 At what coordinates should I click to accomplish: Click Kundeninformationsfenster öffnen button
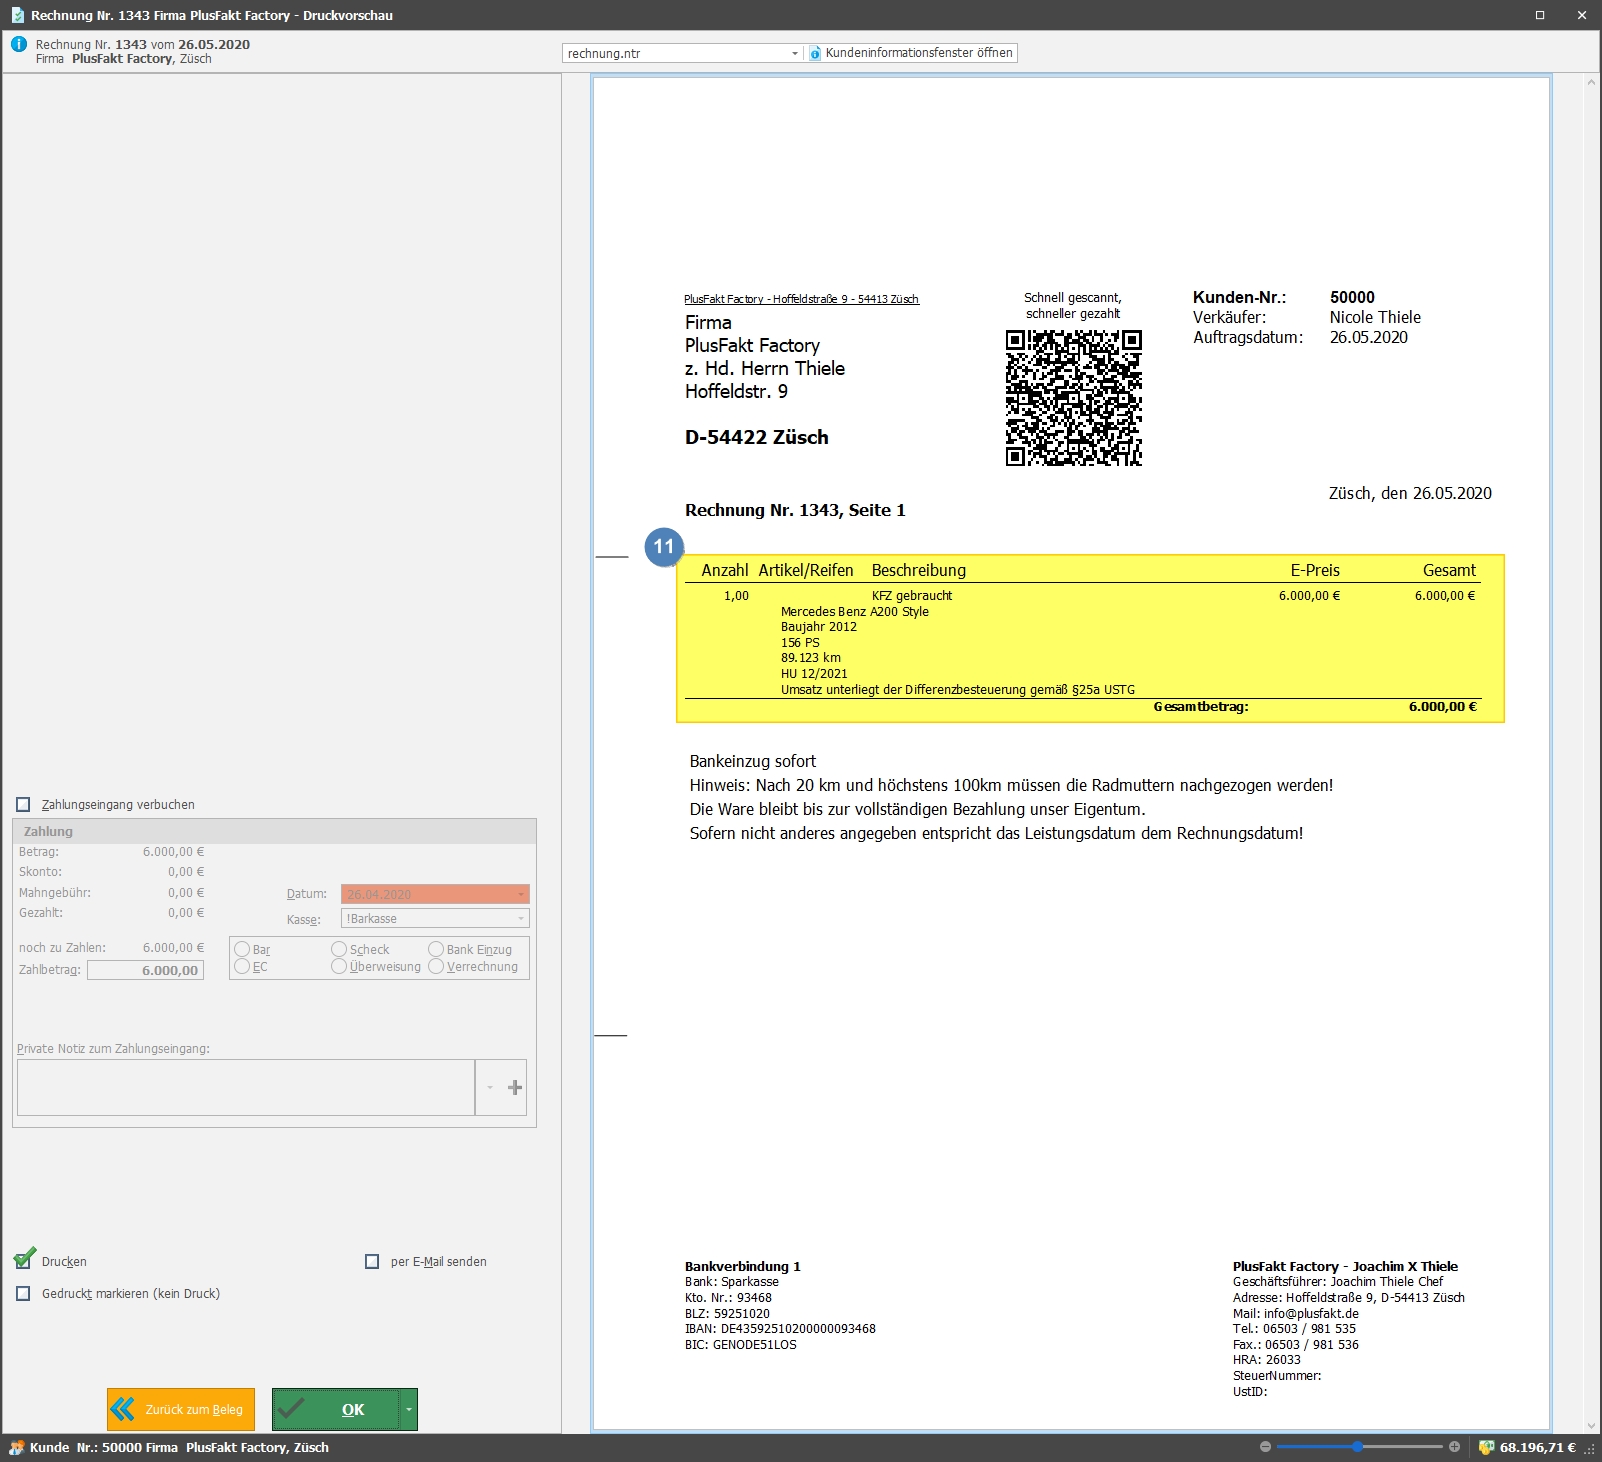tap(912, 53)
